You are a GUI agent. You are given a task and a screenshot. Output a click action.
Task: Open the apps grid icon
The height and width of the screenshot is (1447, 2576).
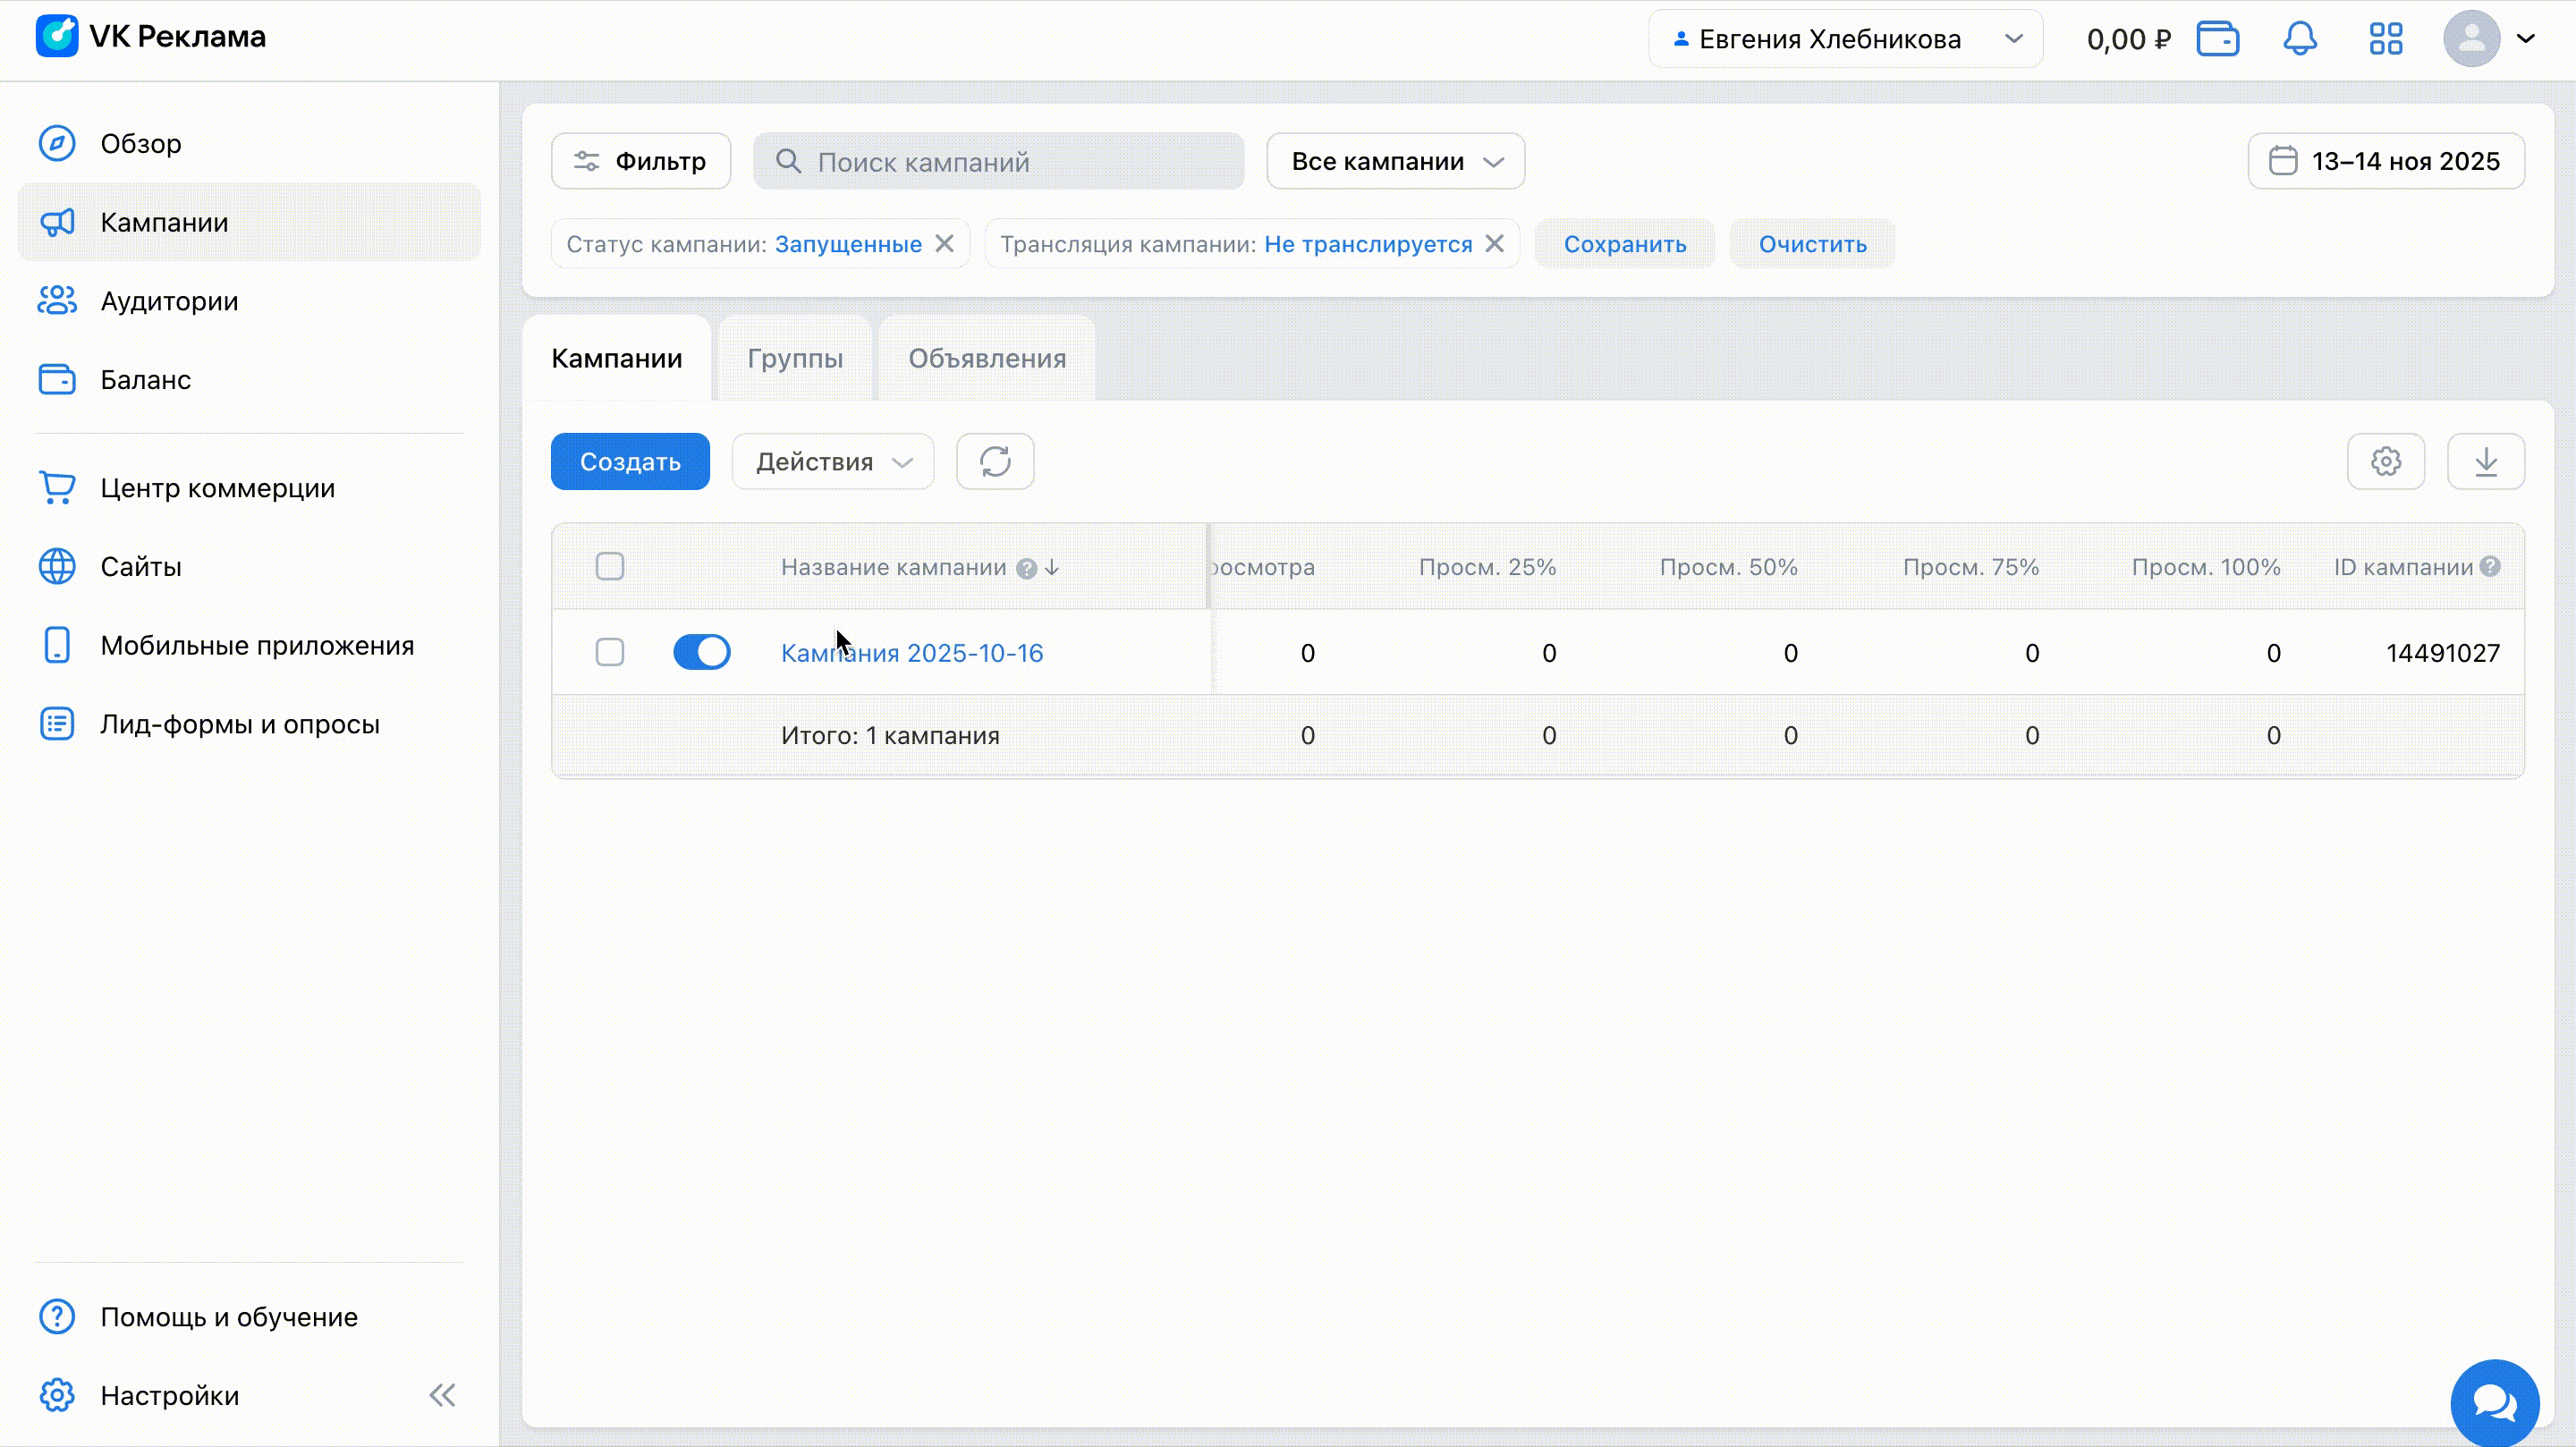2385,39
